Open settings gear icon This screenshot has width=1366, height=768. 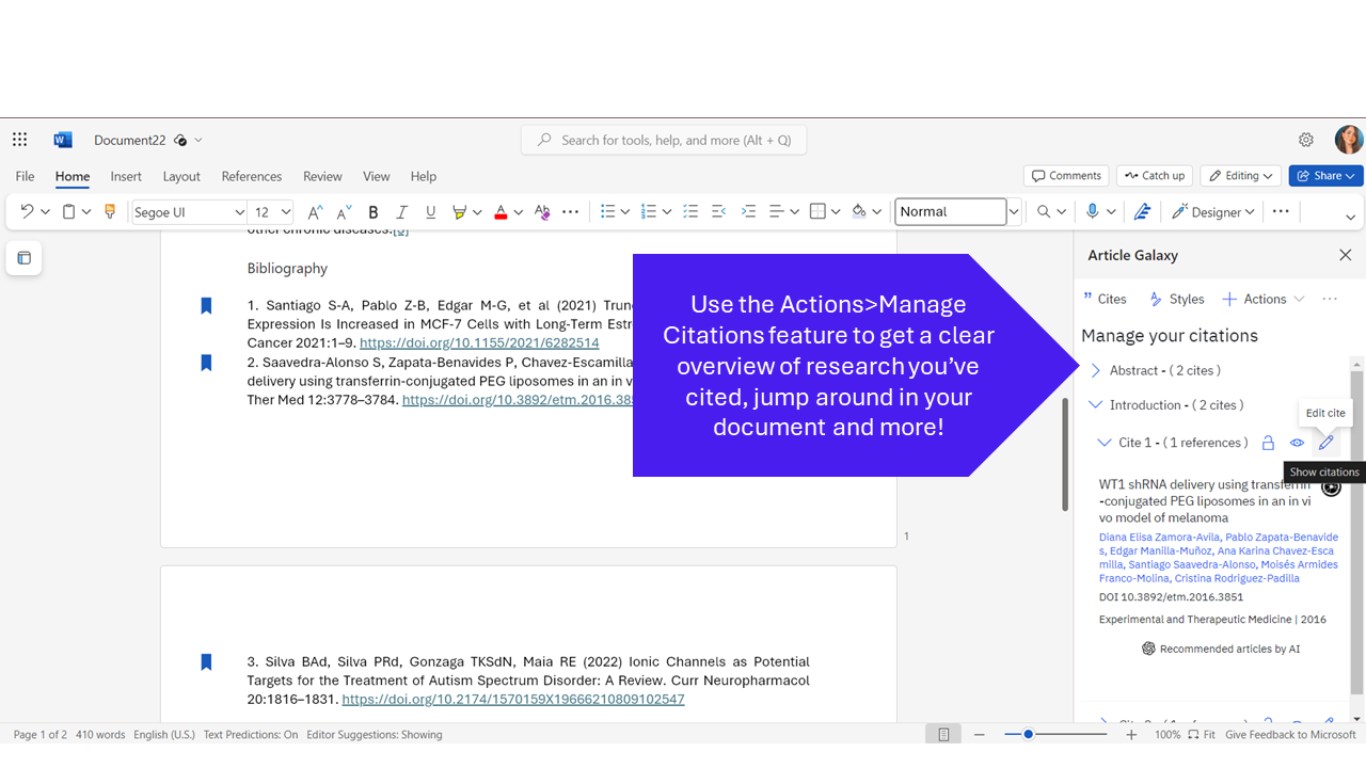(x=1306, y=140)
